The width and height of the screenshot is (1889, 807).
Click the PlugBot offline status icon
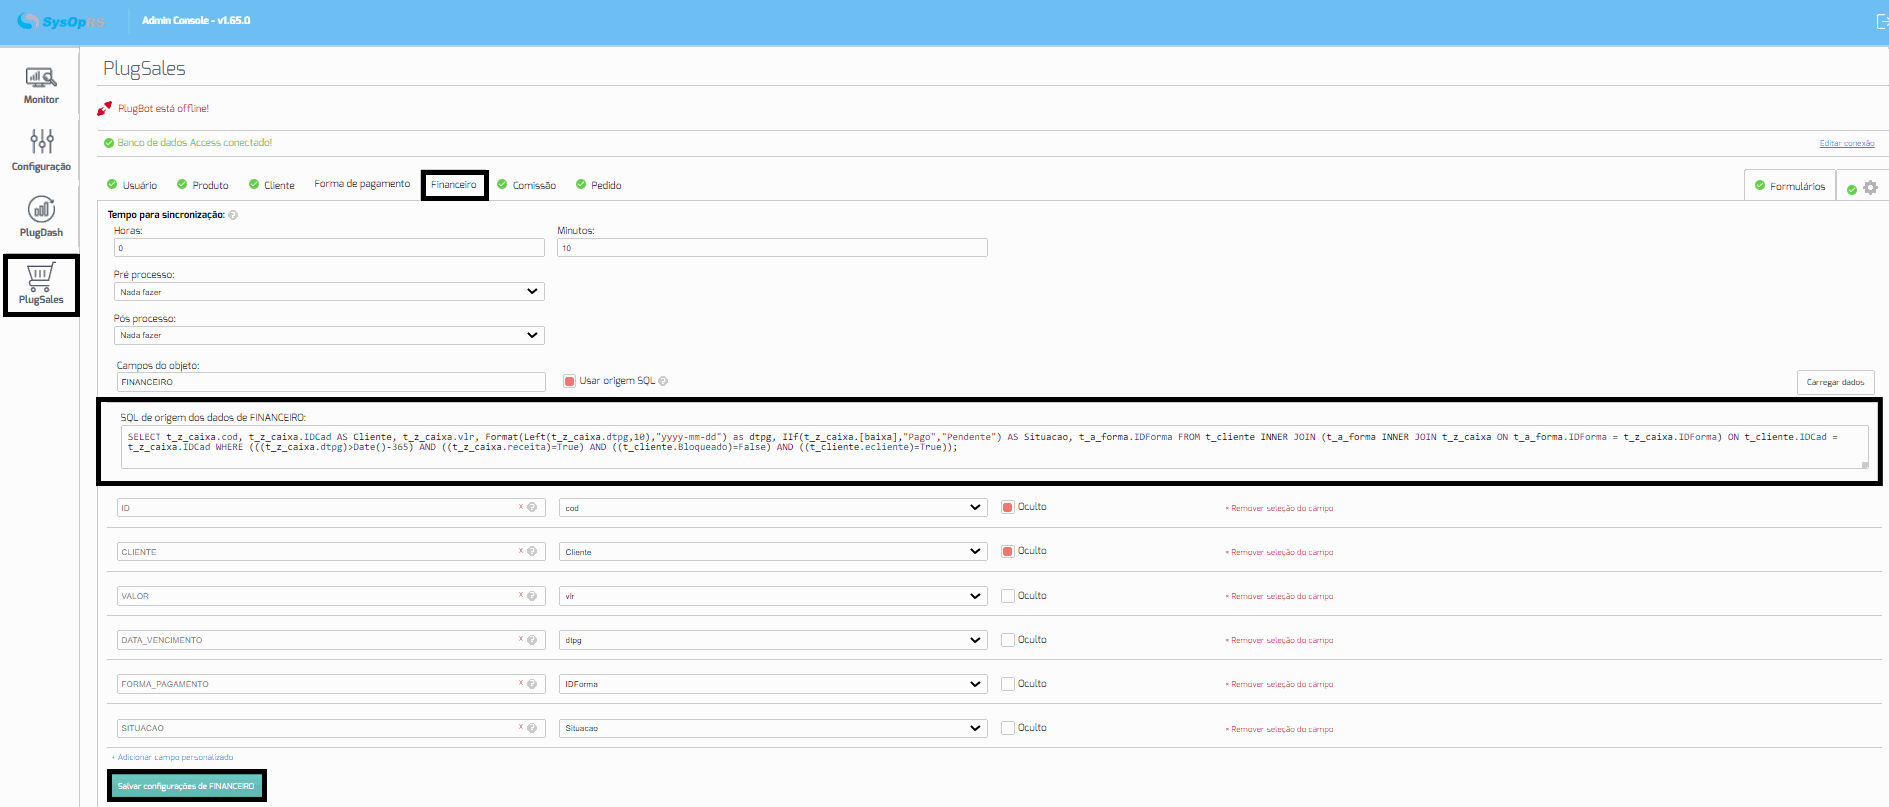[104, 108]
